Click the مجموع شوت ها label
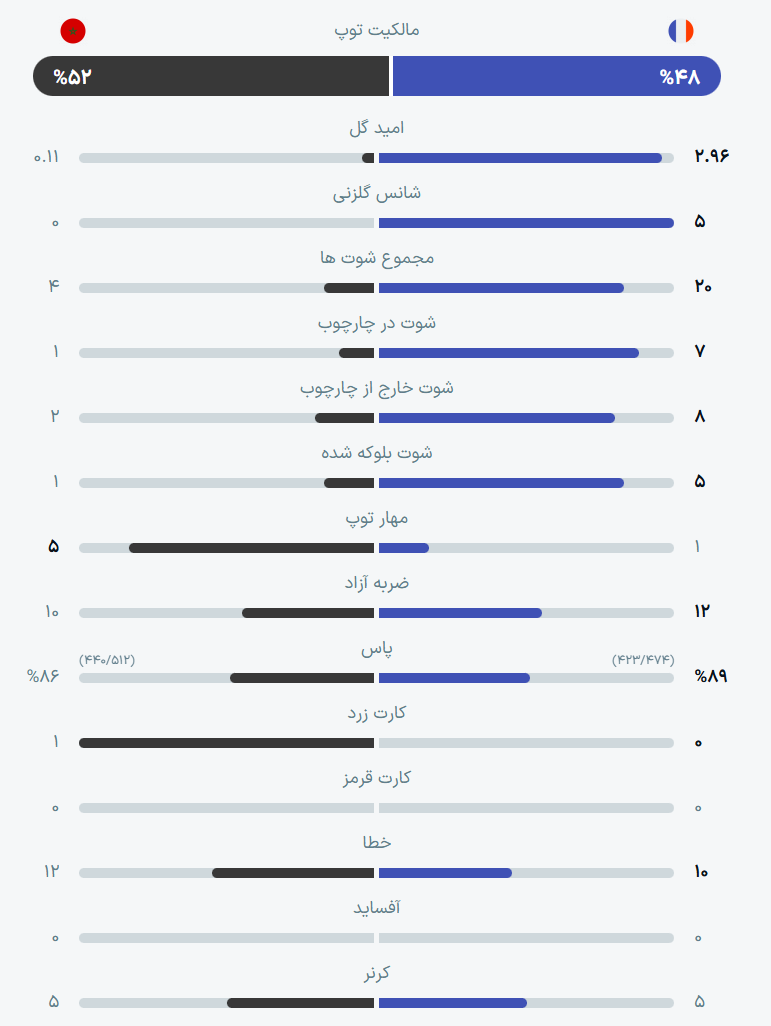Image resolution: width=771 pixels, height=1026 pixels. [x=377, y=258]
